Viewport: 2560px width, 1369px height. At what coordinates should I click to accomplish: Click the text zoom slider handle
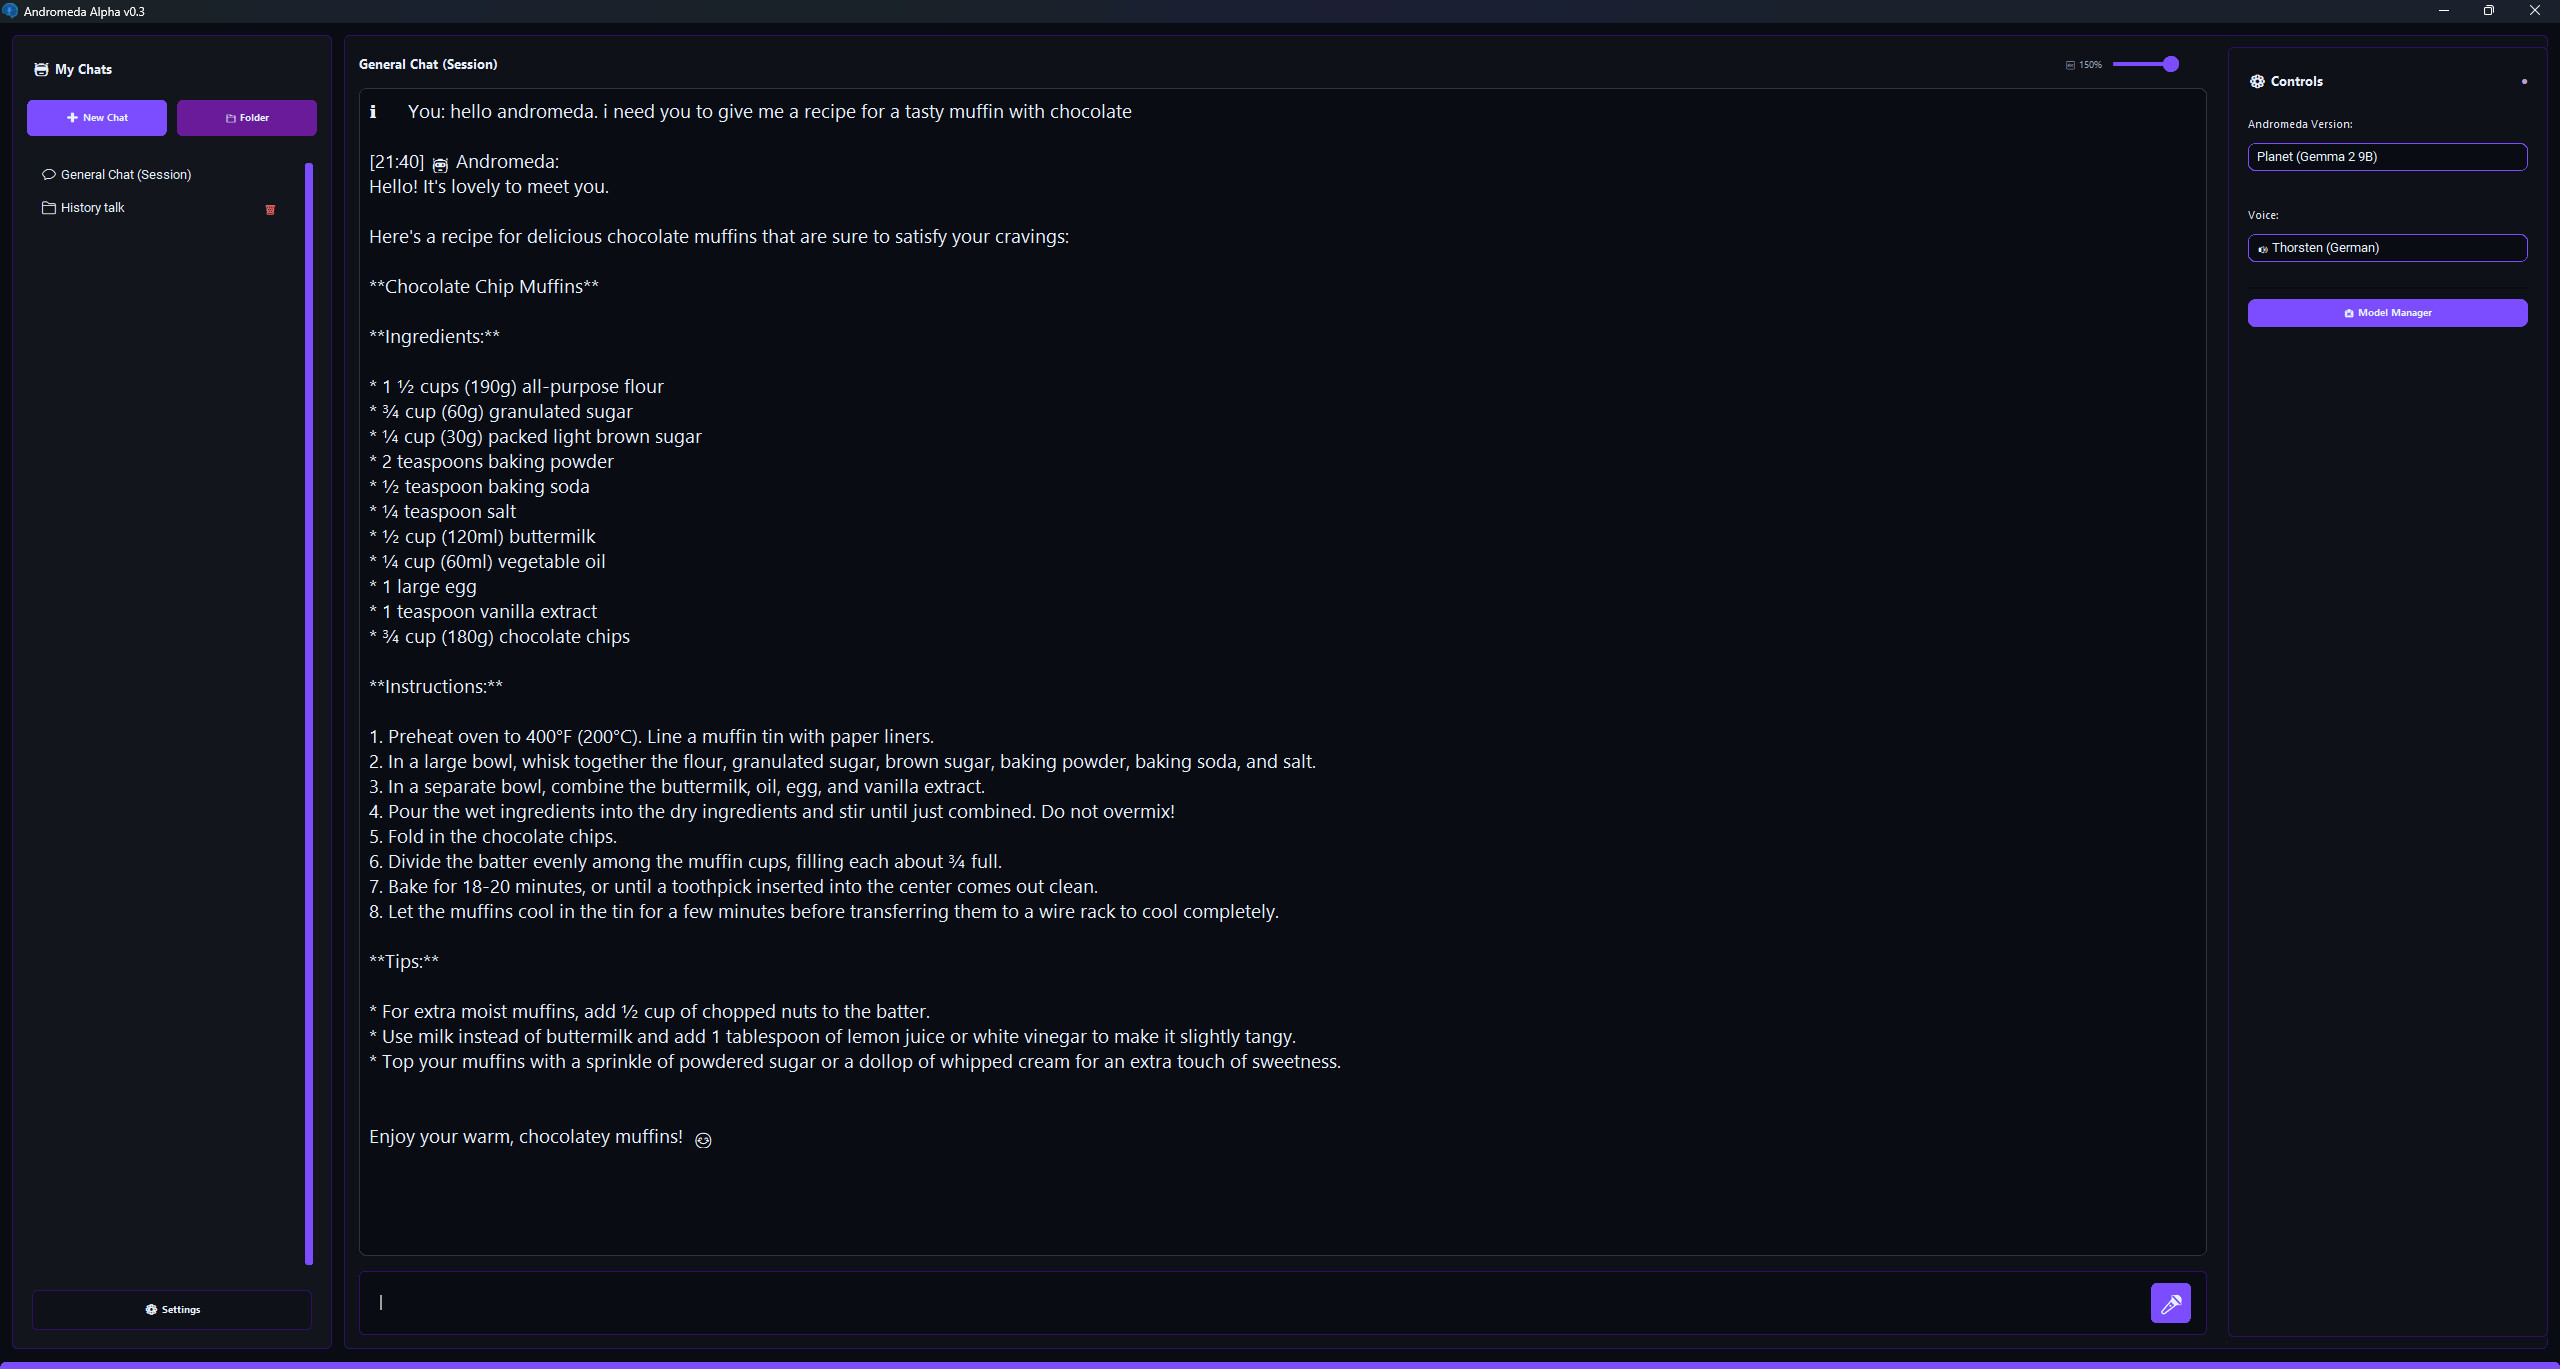(2170, 65)
